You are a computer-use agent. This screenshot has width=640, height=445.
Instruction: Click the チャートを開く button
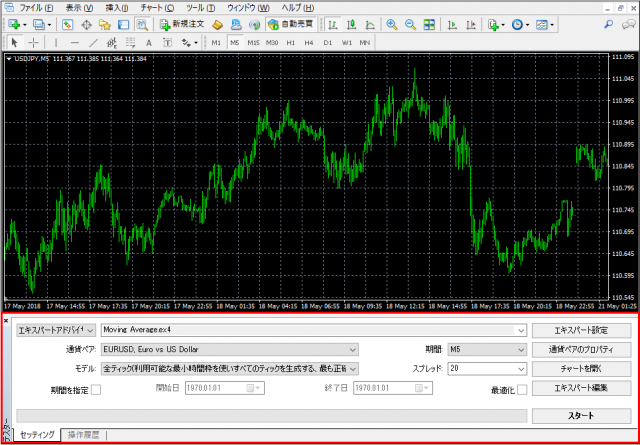pos(582,369)
